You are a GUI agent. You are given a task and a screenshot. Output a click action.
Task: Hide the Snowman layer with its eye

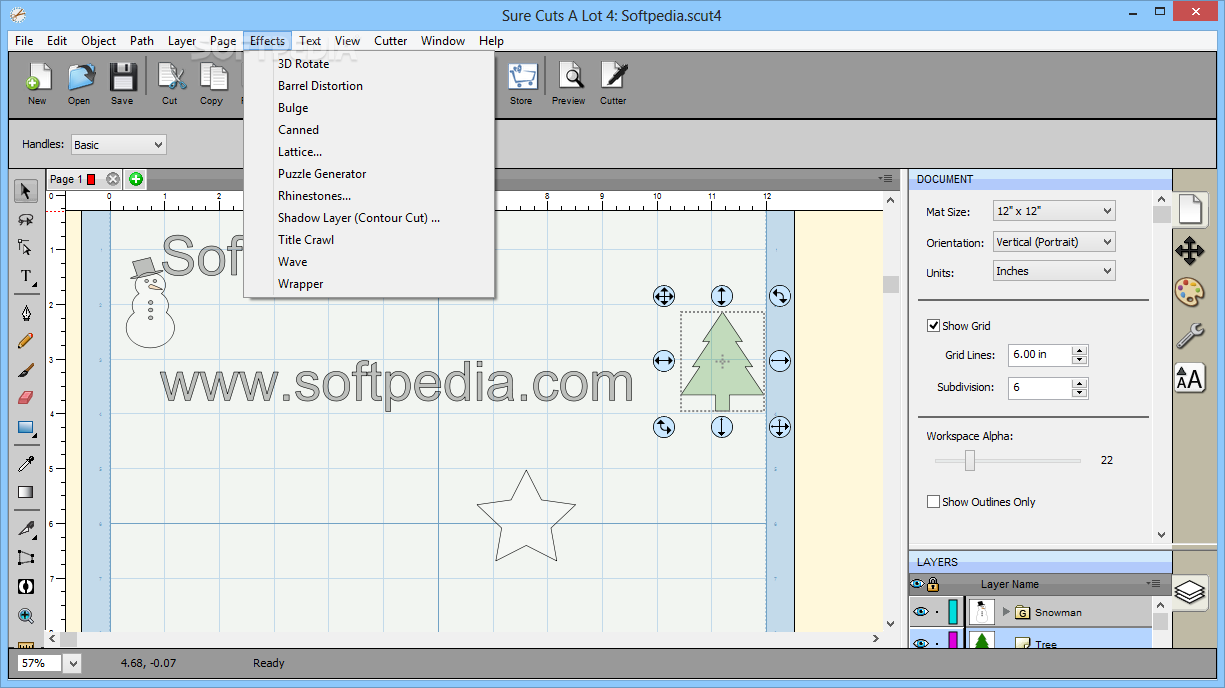point(921,612)
